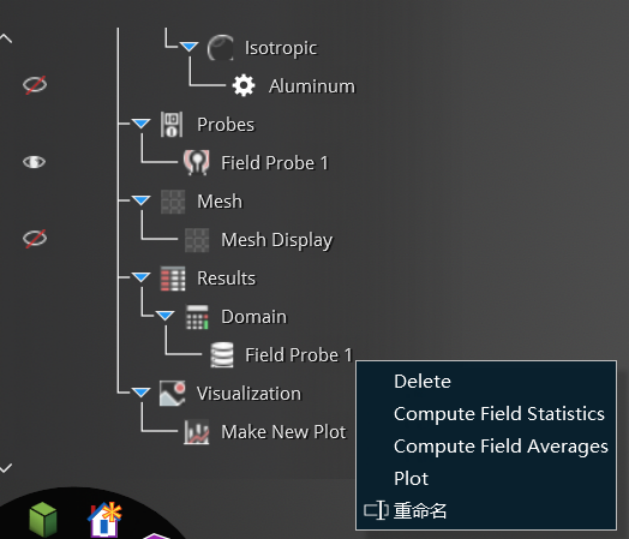Click the Results table icon

(x=172, y=278)
